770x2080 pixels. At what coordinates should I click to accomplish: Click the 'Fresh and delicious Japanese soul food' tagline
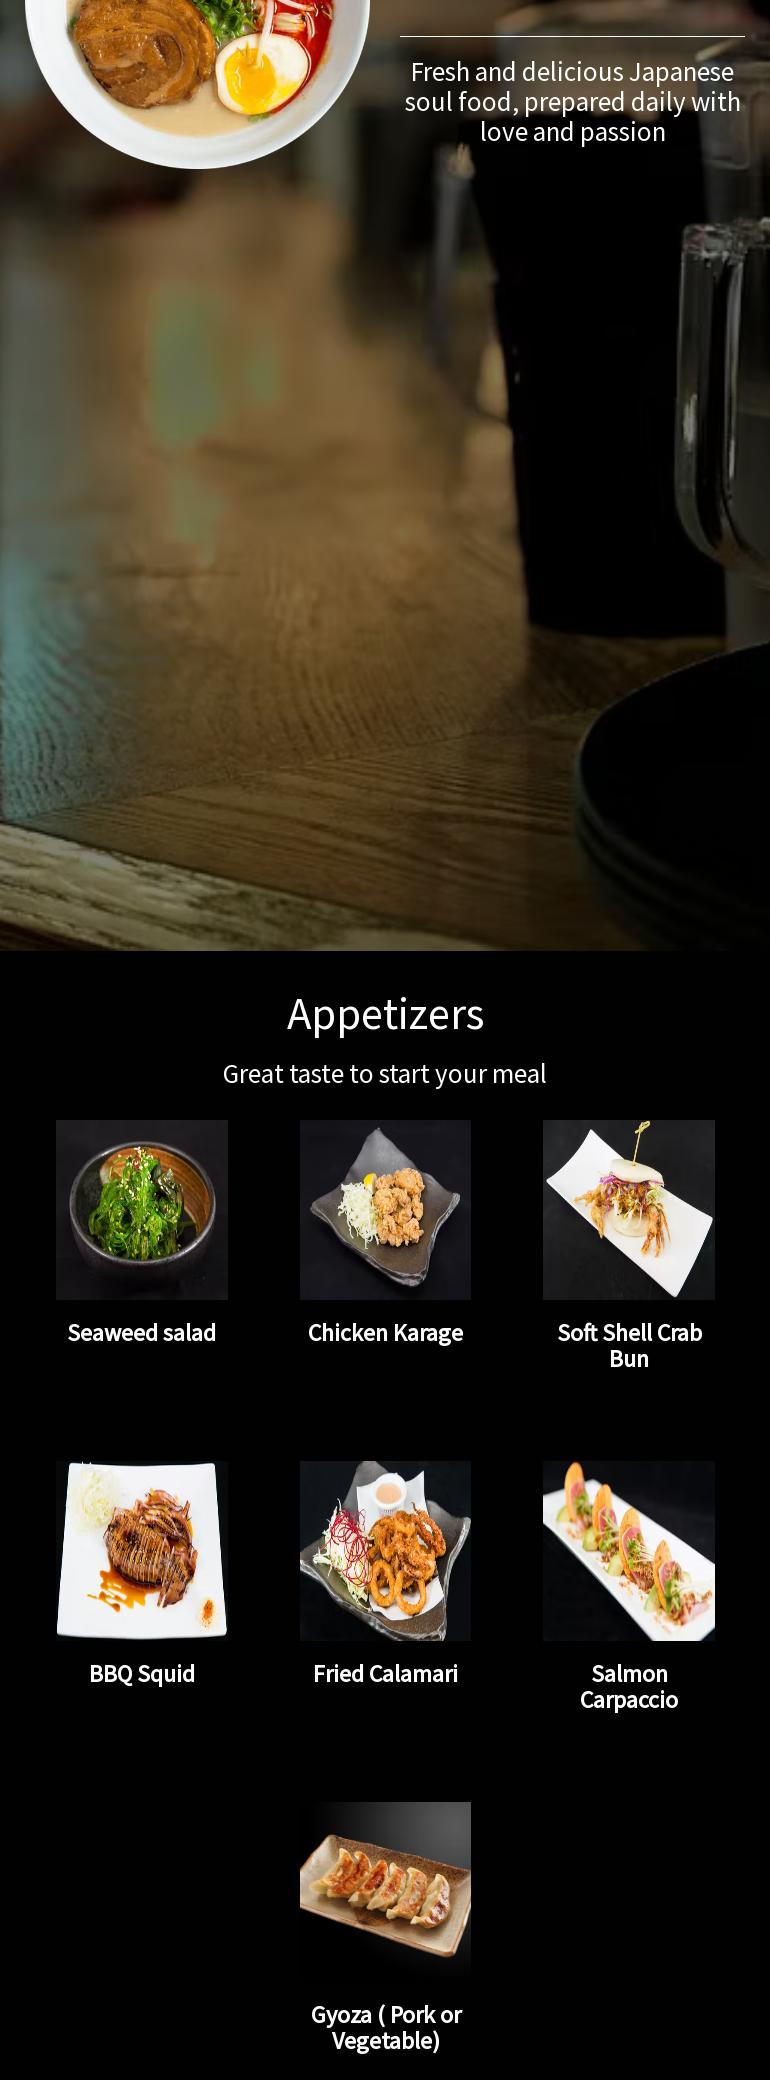[572, 102]
